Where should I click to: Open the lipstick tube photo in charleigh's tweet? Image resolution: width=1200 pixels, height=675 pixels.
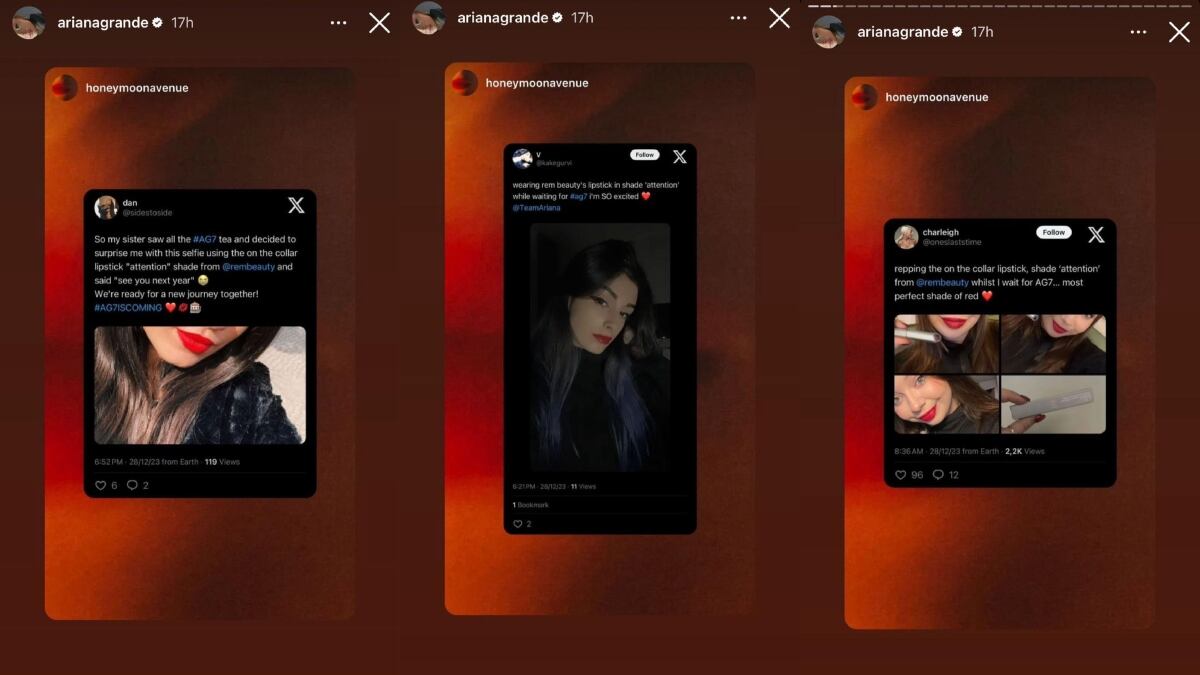[x=1053, y=404]
